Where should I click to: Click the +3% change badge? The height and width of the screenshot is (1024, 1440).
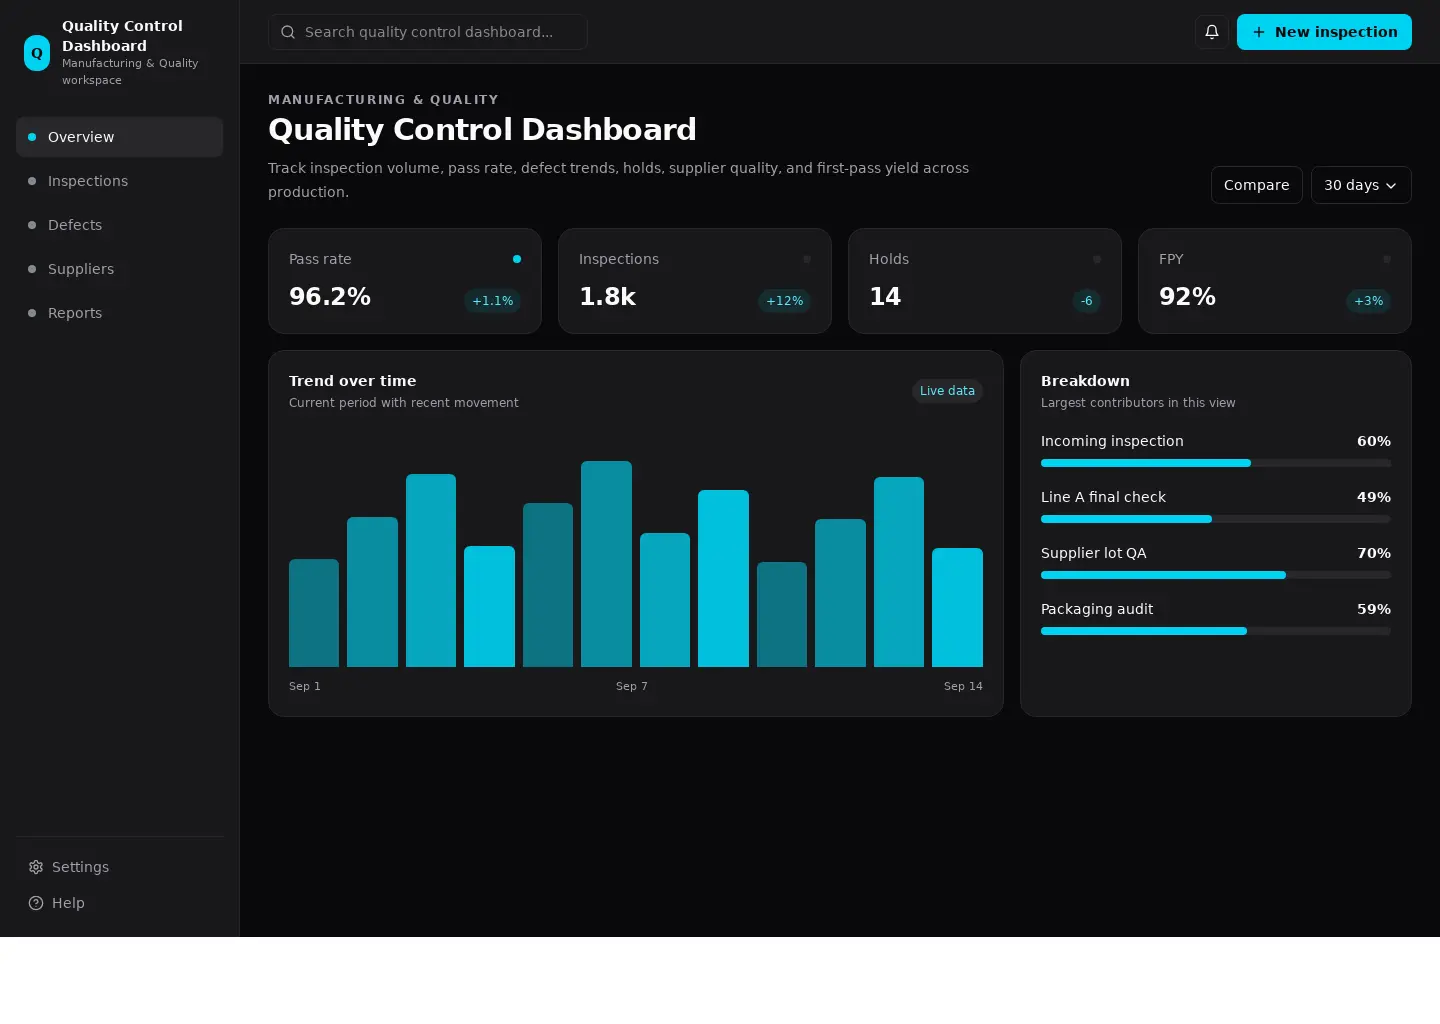pyautogui.click(x=1368, y=301)
